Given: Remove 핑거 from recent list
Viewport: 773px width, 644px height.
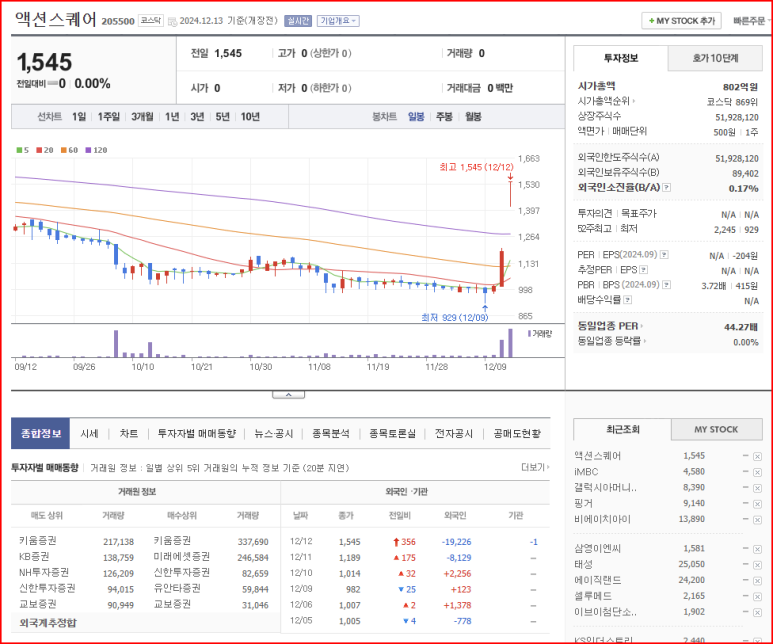Looking at the screenshot, I should tap(757, 504).
